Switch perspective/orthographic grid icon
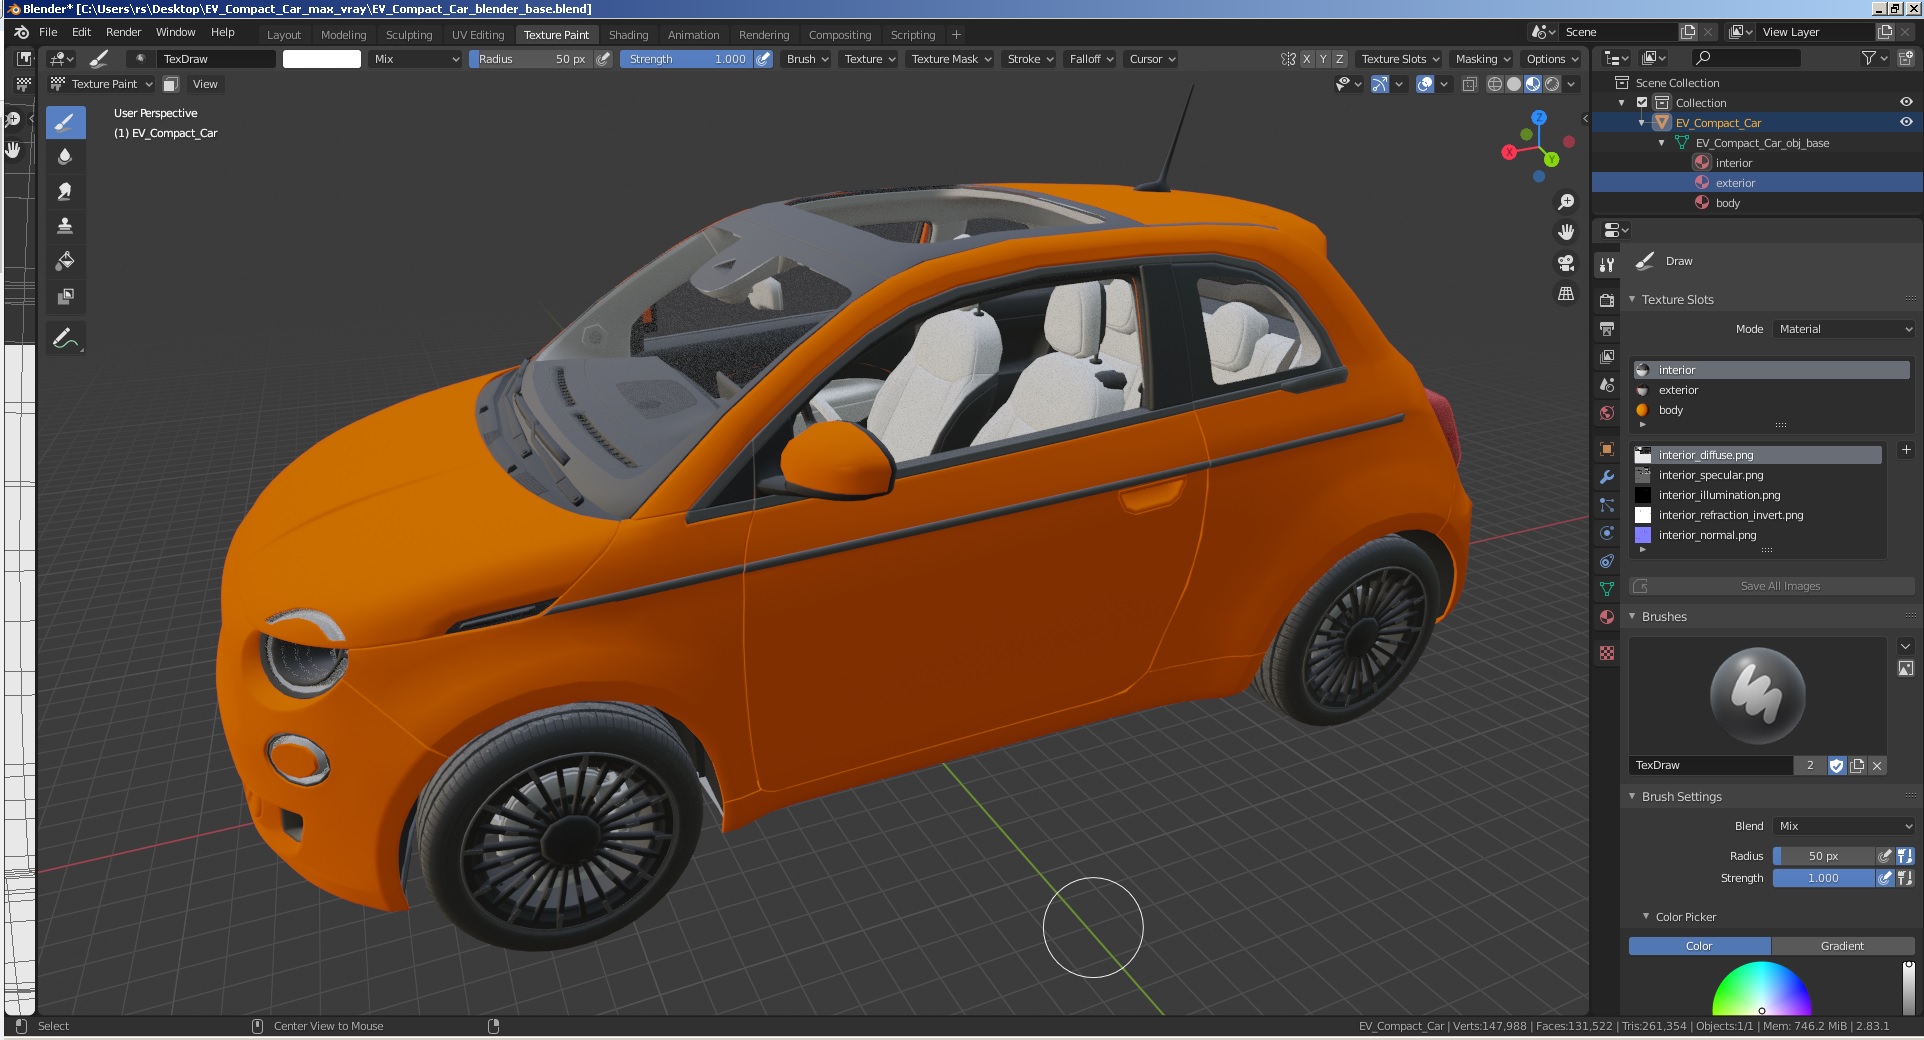1924x1040 pixels. click(1566, 293)
